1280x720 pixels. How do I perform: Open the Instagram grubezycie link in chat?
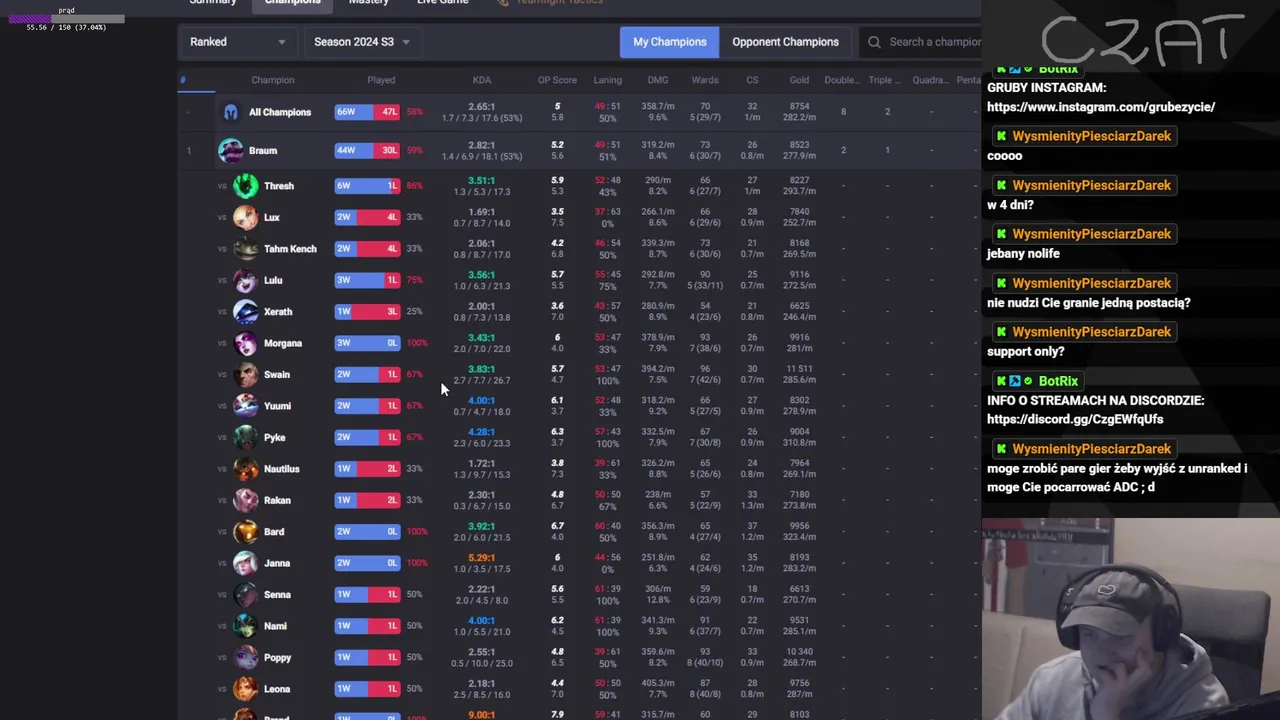[1101, 107]
